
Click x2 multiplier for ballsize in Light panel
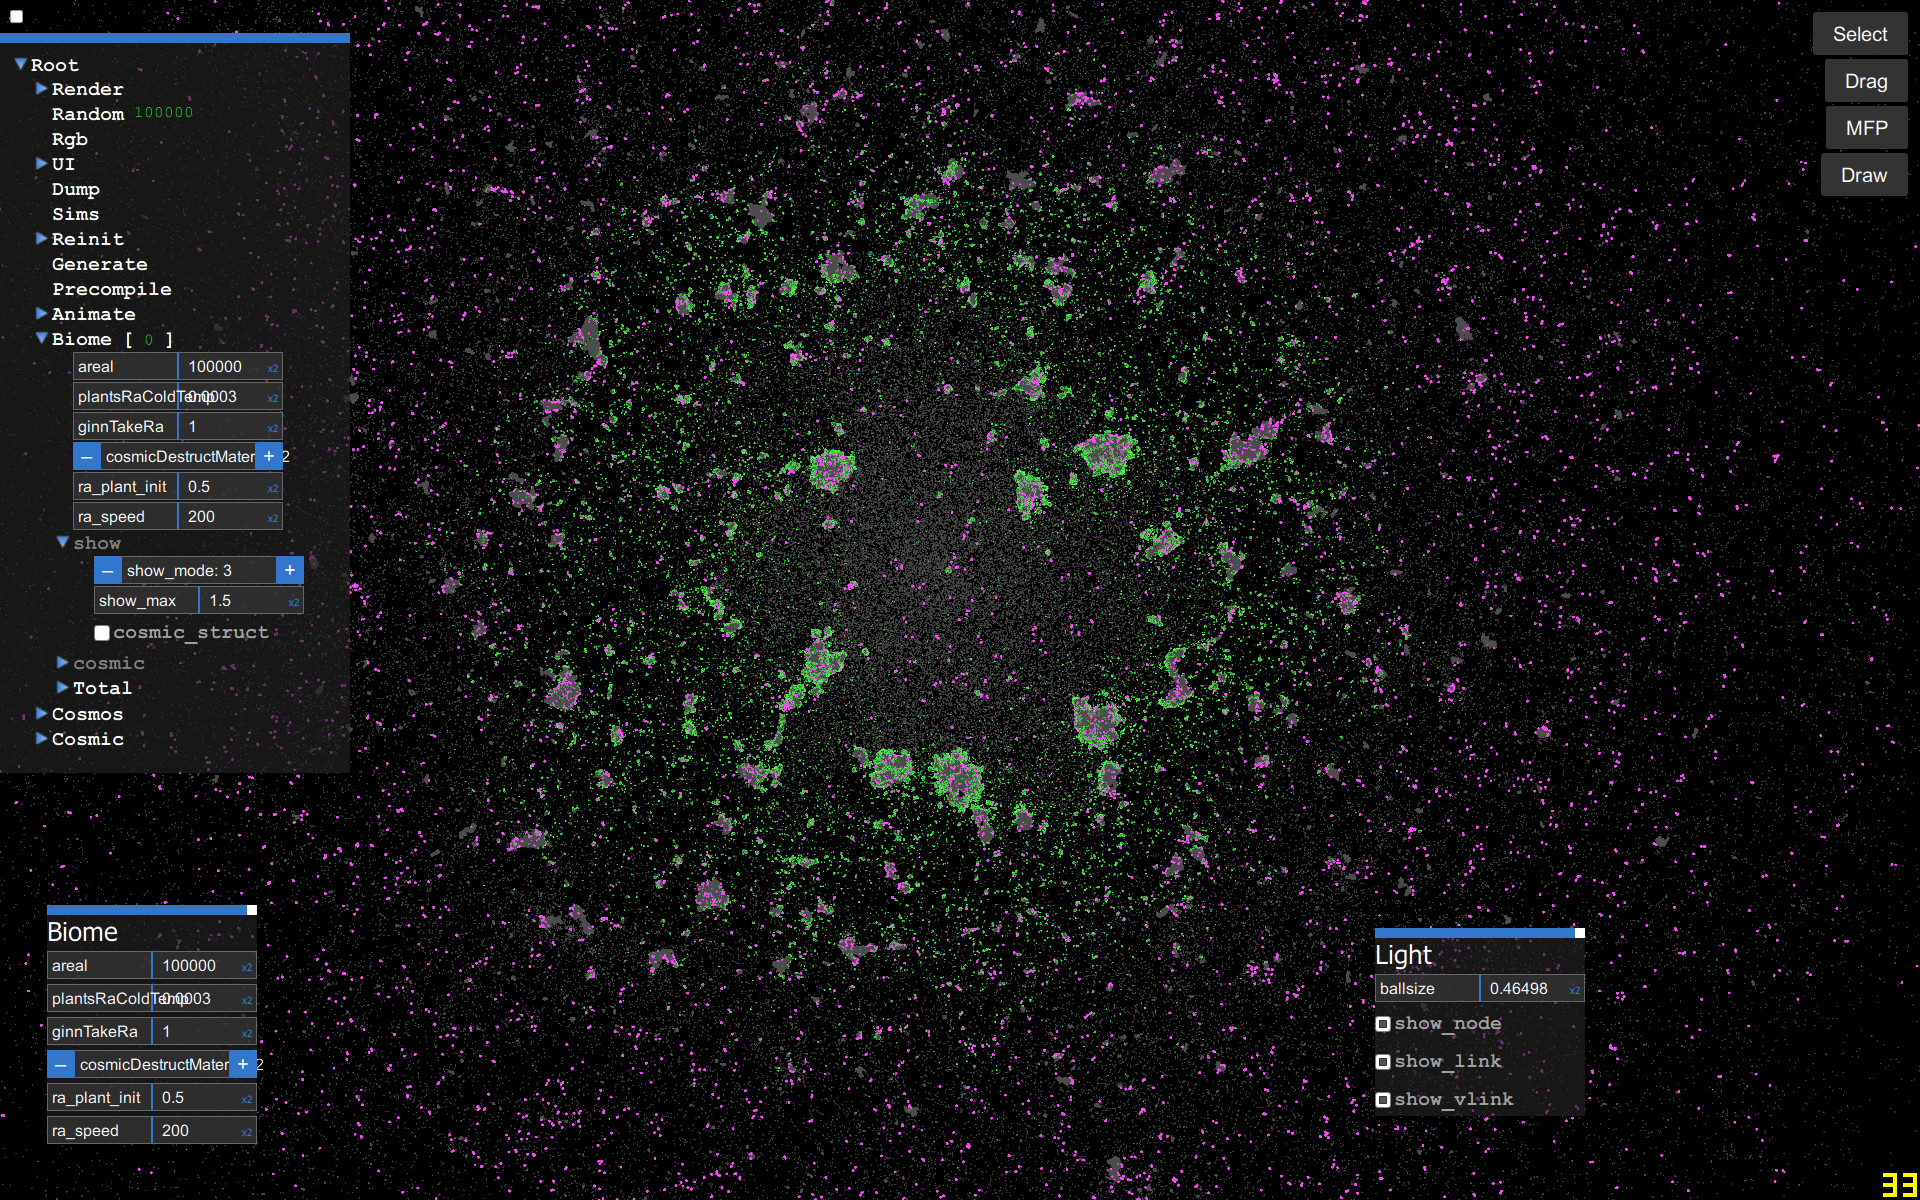1575,990
